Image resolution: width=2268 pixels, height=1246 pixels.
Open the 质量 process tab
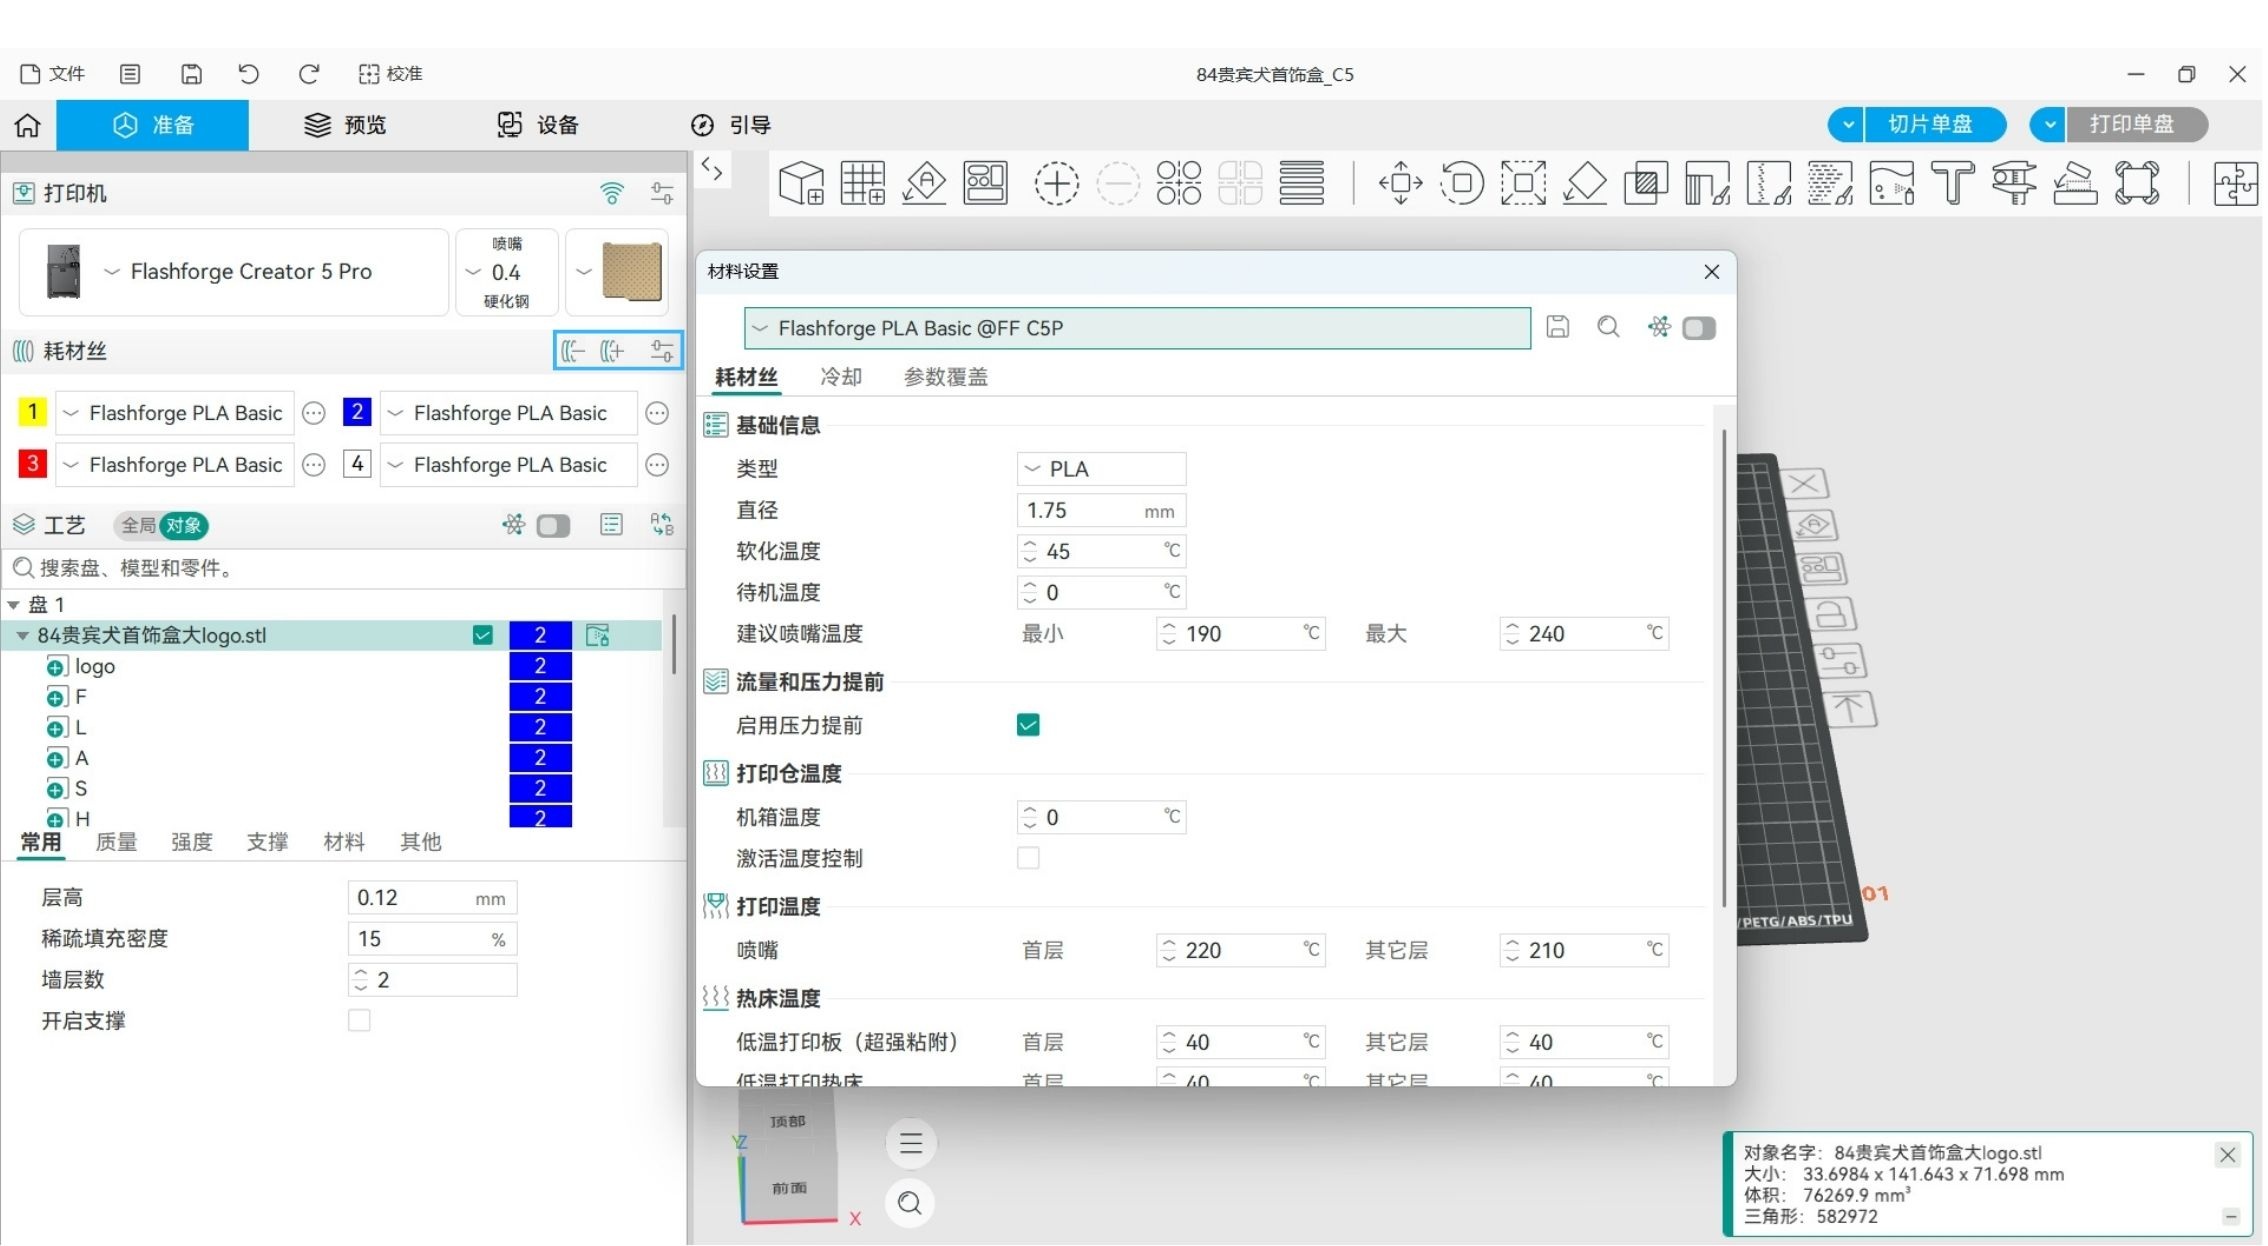pos(116,842)
